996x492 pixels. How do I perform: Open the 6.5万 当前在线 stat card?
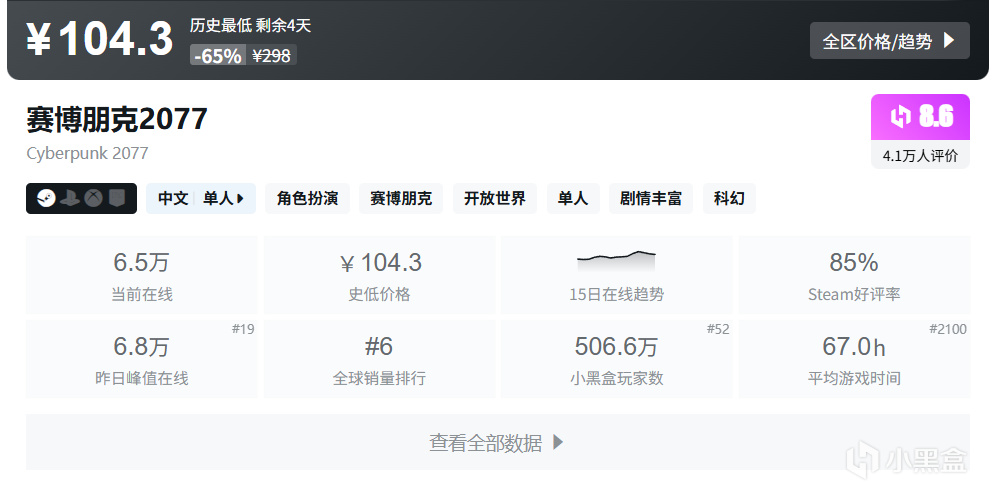pyautogui.click(x=142, y=275)
